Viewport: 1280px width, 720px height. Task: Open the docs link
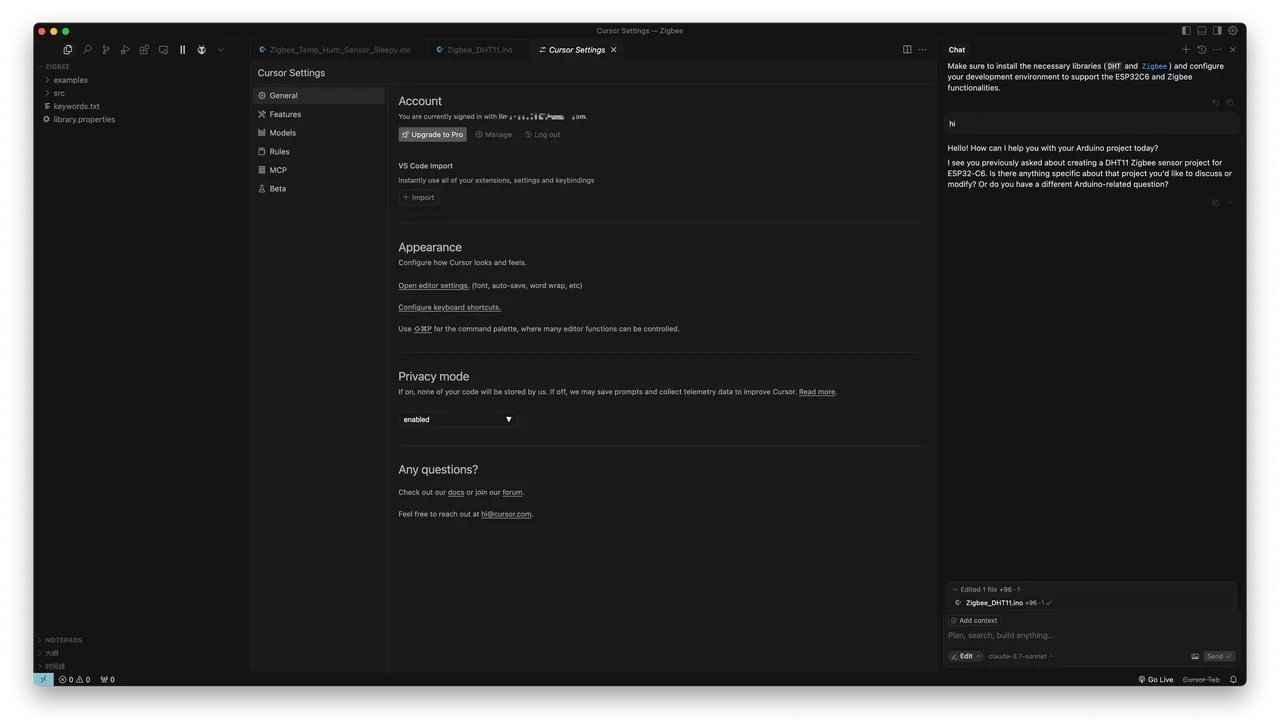[456, 492]
